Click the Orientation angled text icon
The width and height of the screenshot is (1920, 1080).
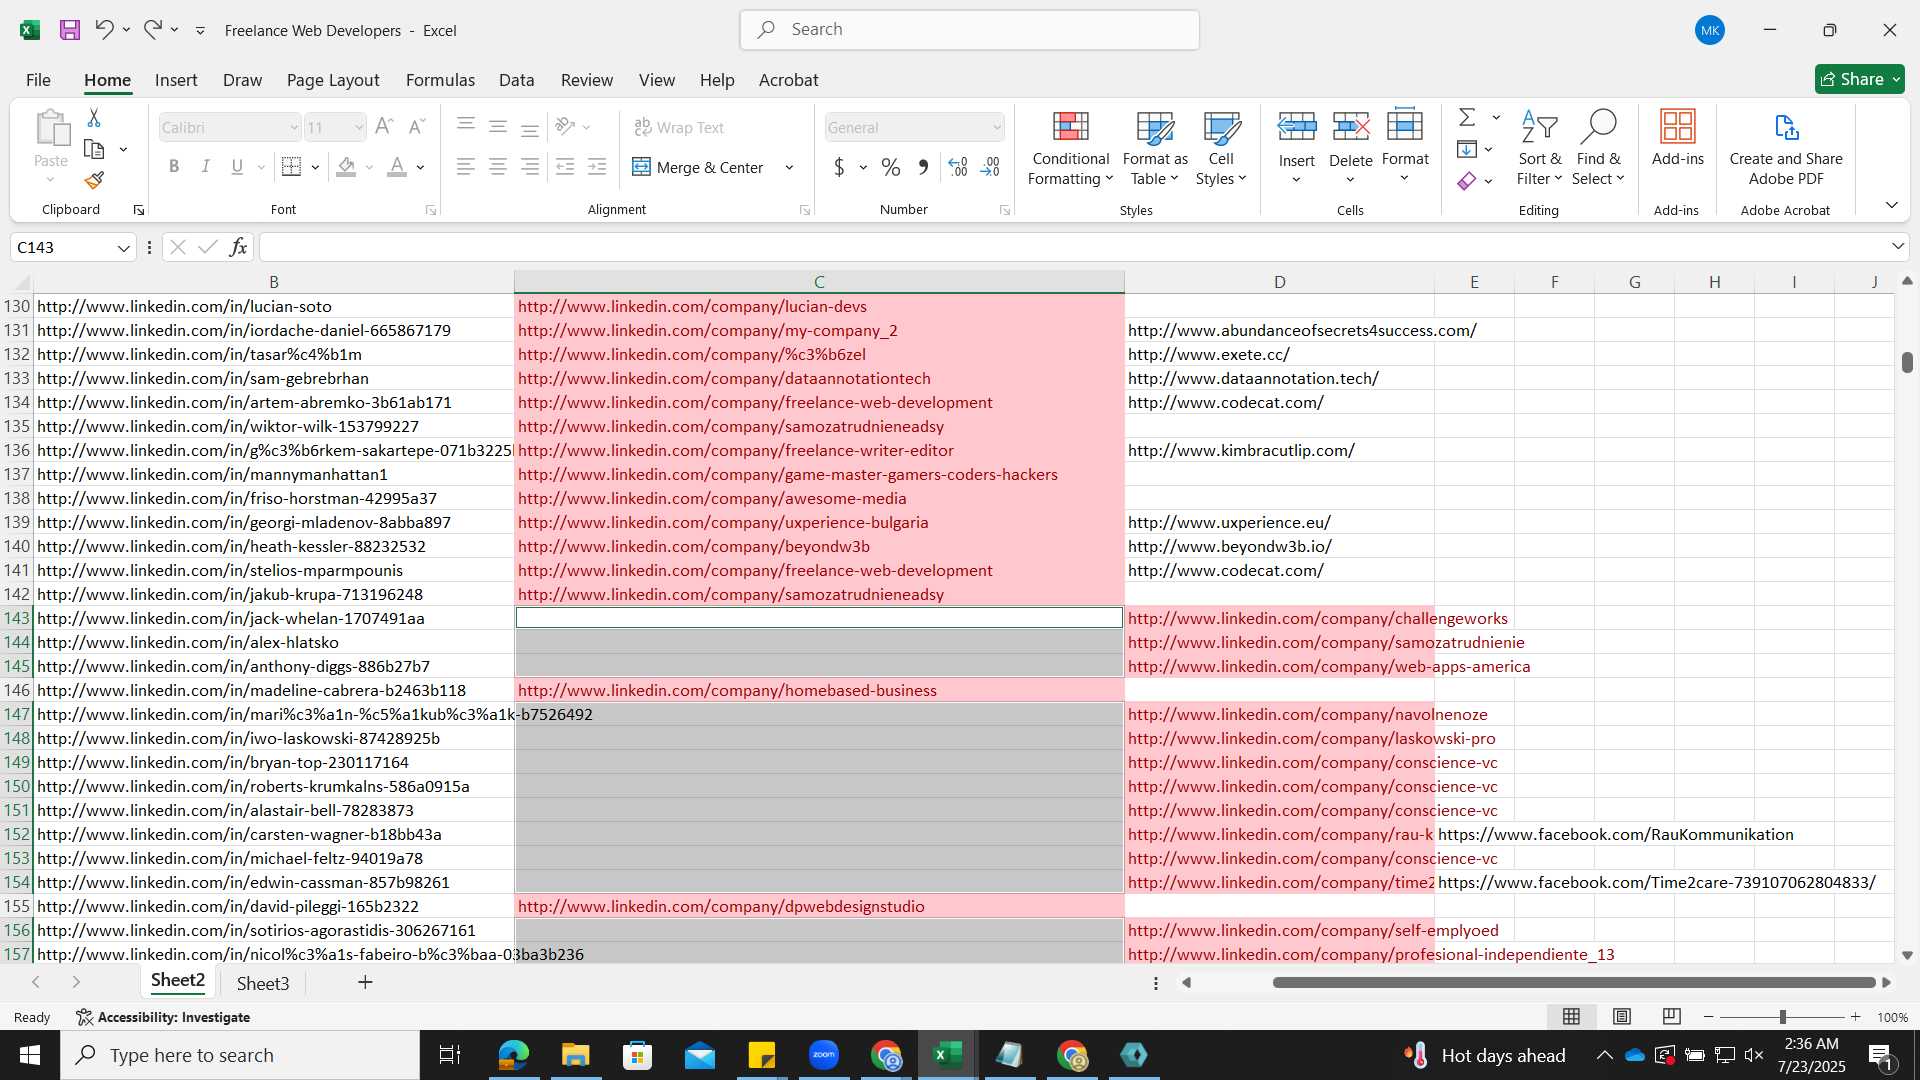point(565,126)
